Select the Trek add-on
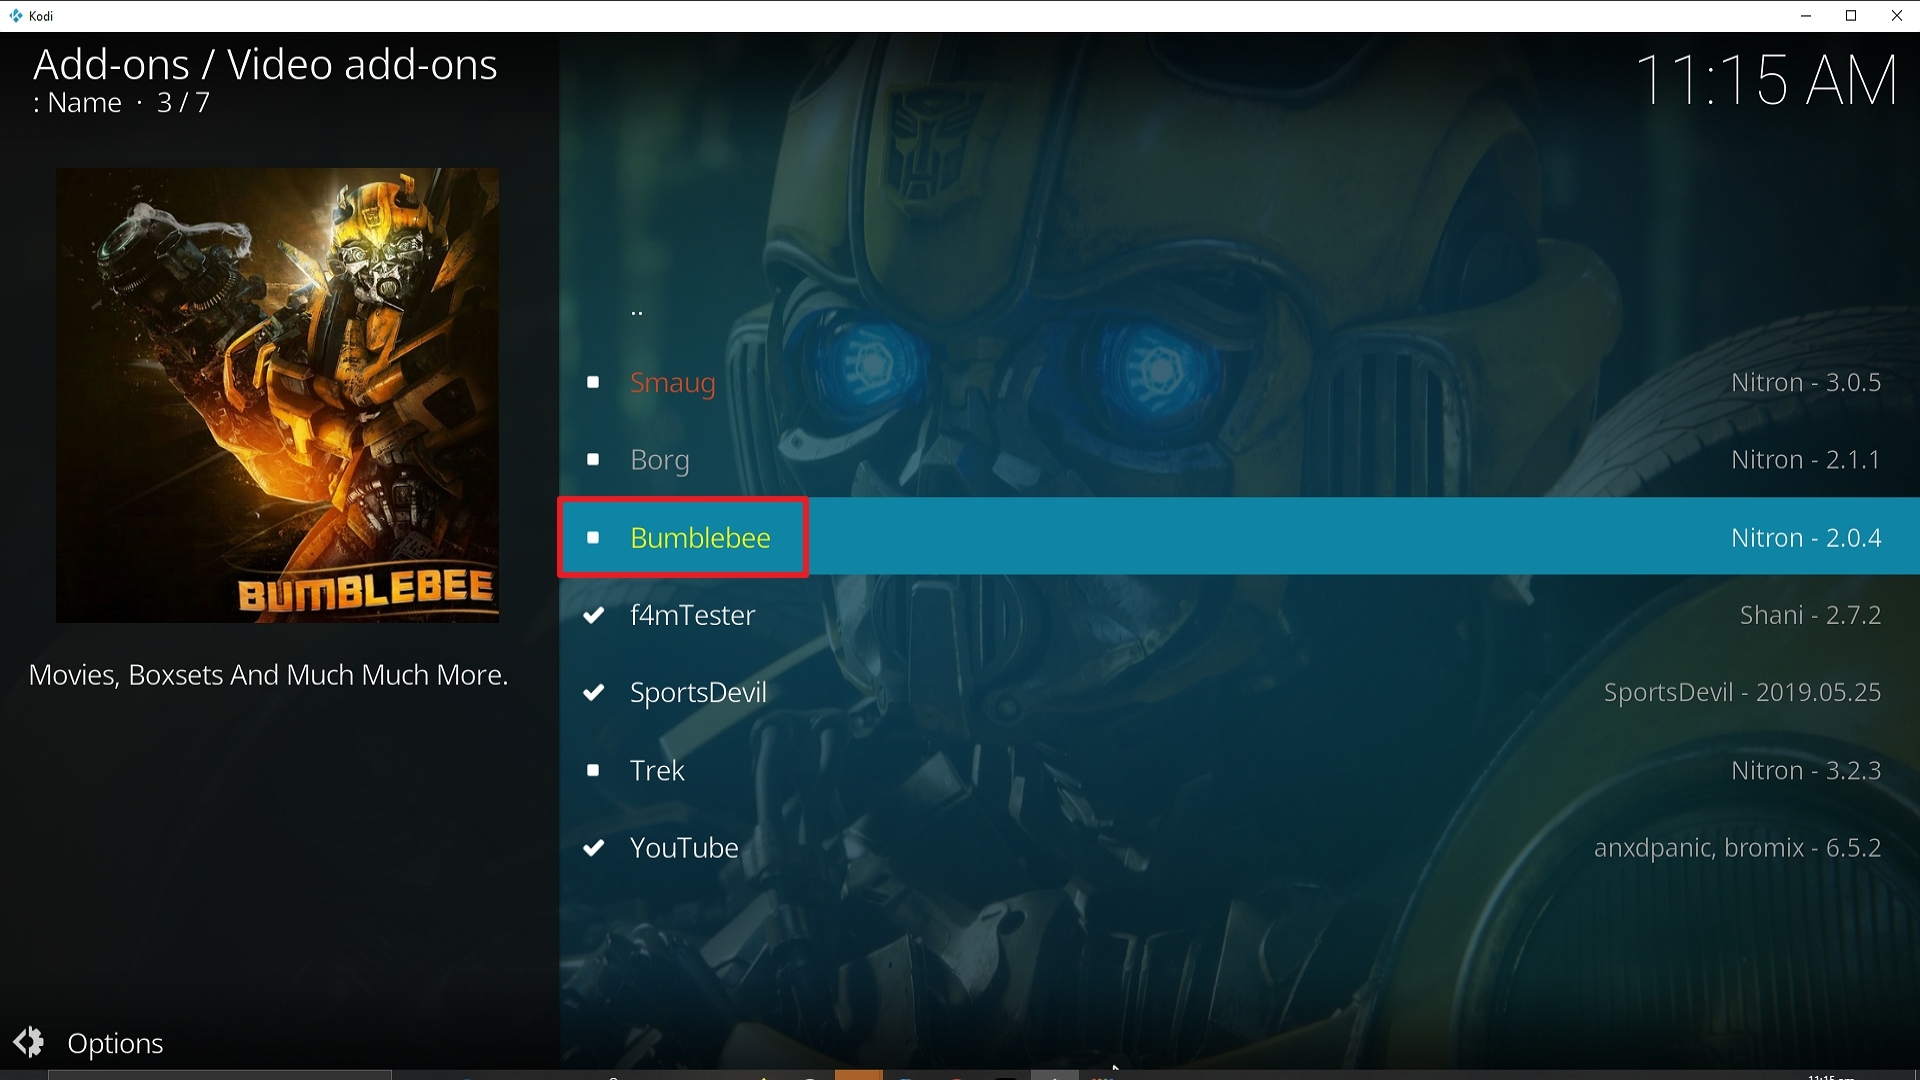This screenshot has height=1080, width=1920. coord(1239,770)
